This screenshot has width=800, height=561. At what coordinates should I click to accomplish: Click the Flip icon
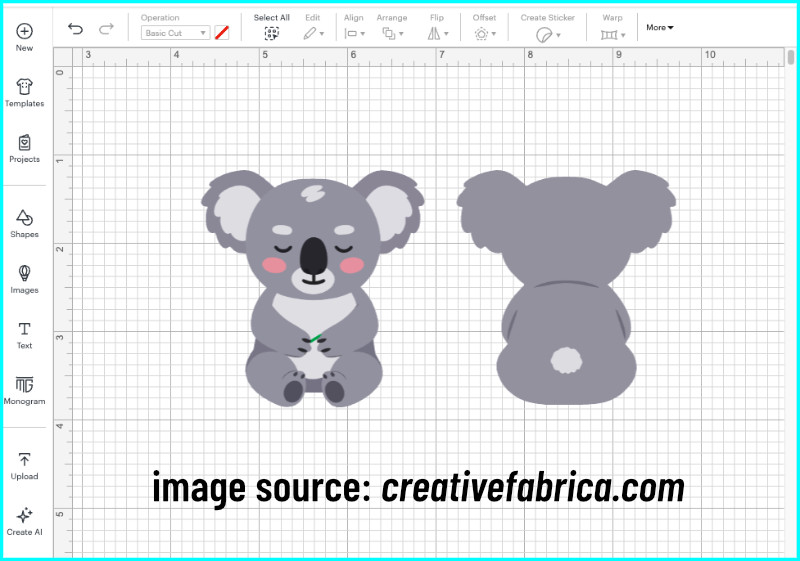point(434,34)
